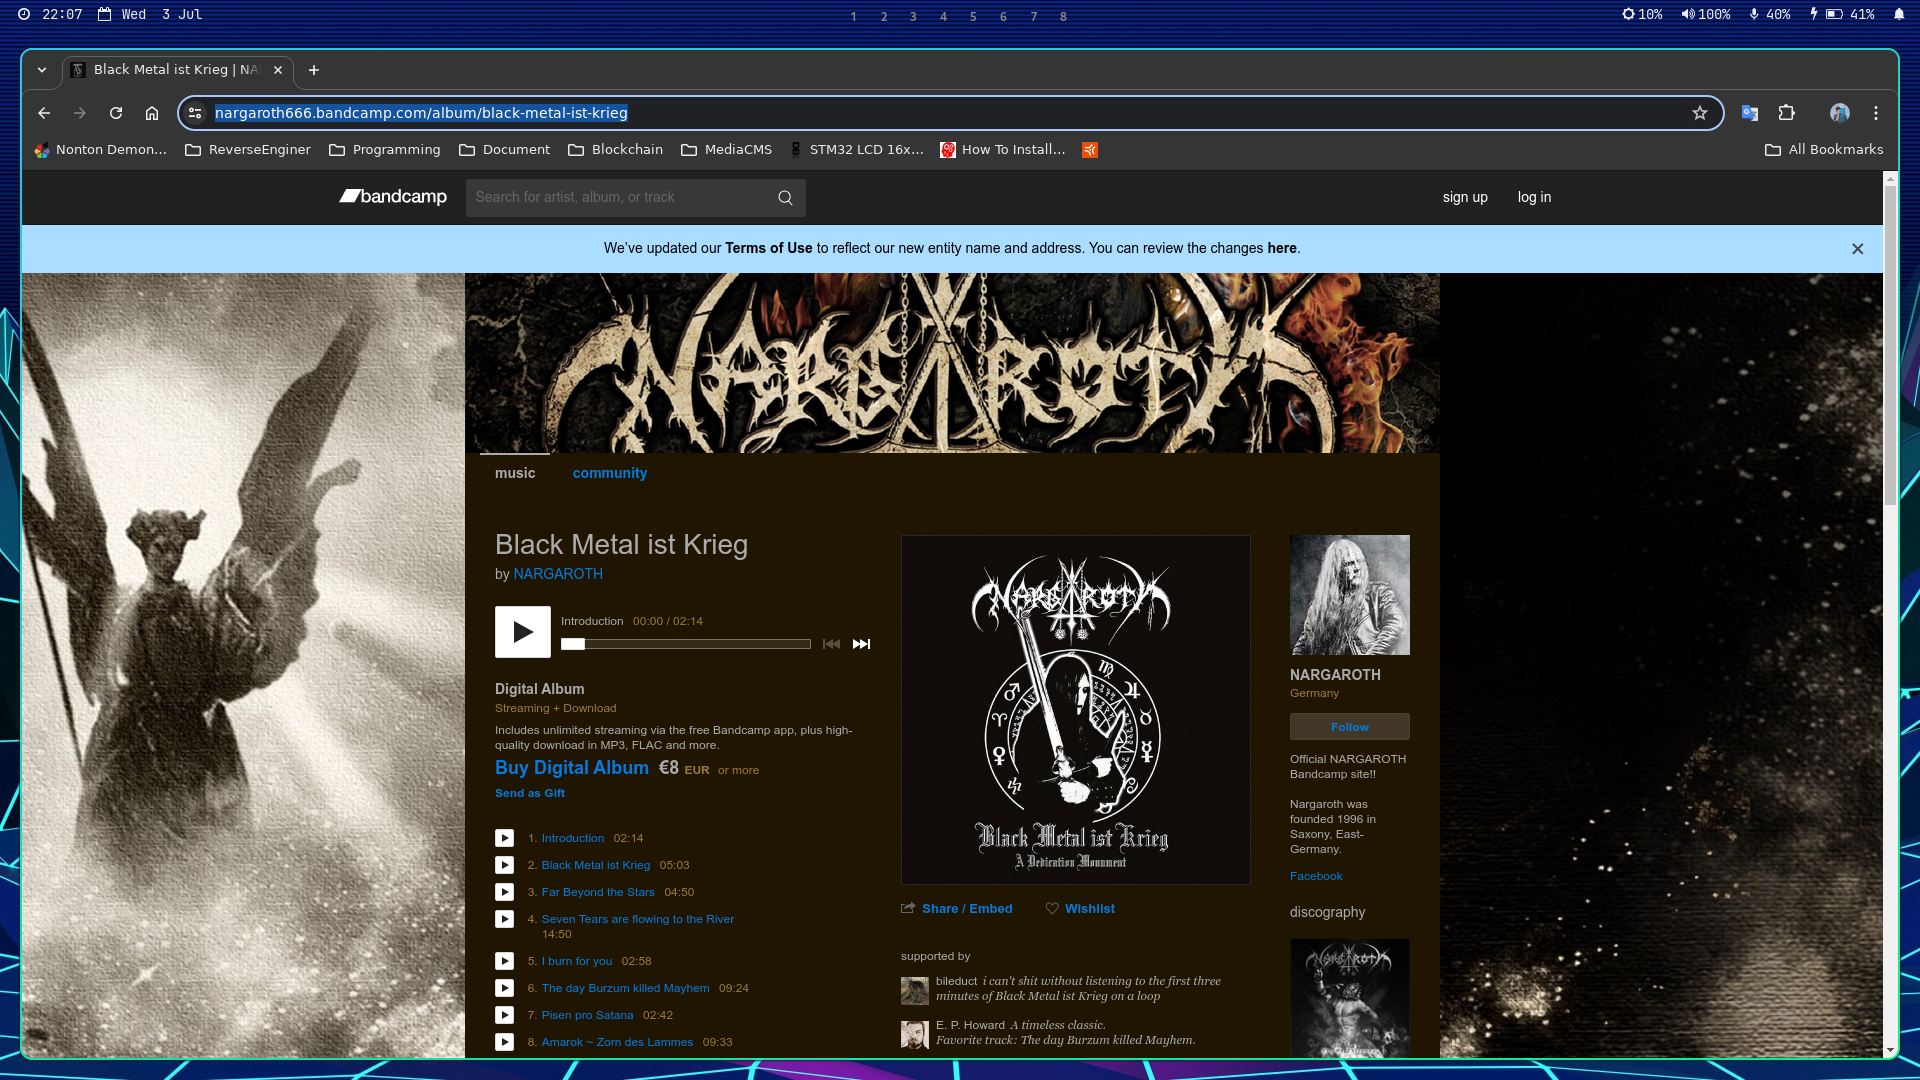Add page to bookmarks via star icon

click(x=1699, y=113)
